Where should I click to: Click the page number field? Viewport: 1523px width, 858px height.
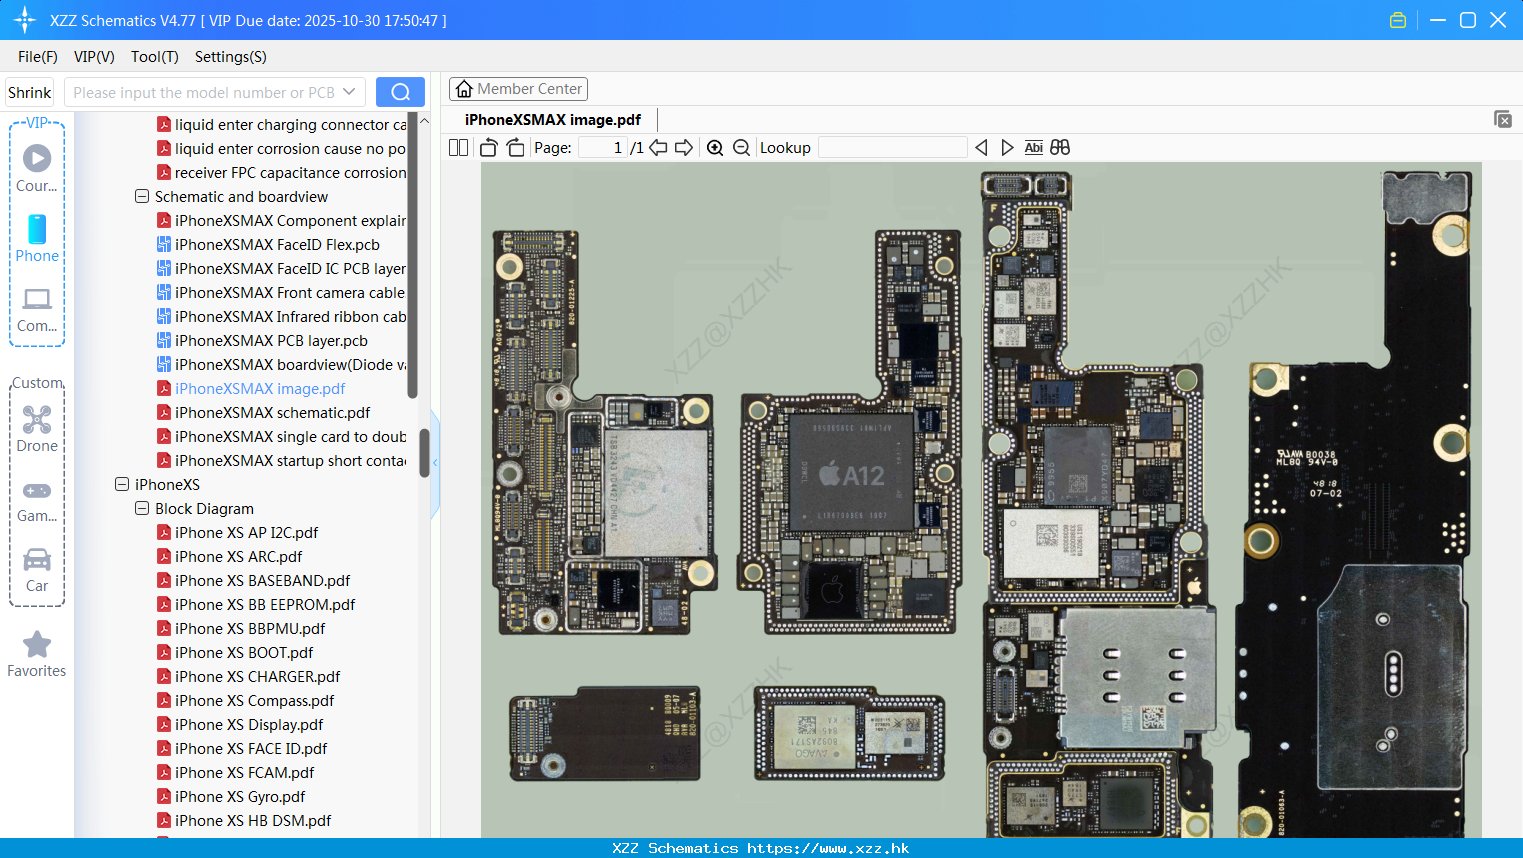tap(602, 147)
